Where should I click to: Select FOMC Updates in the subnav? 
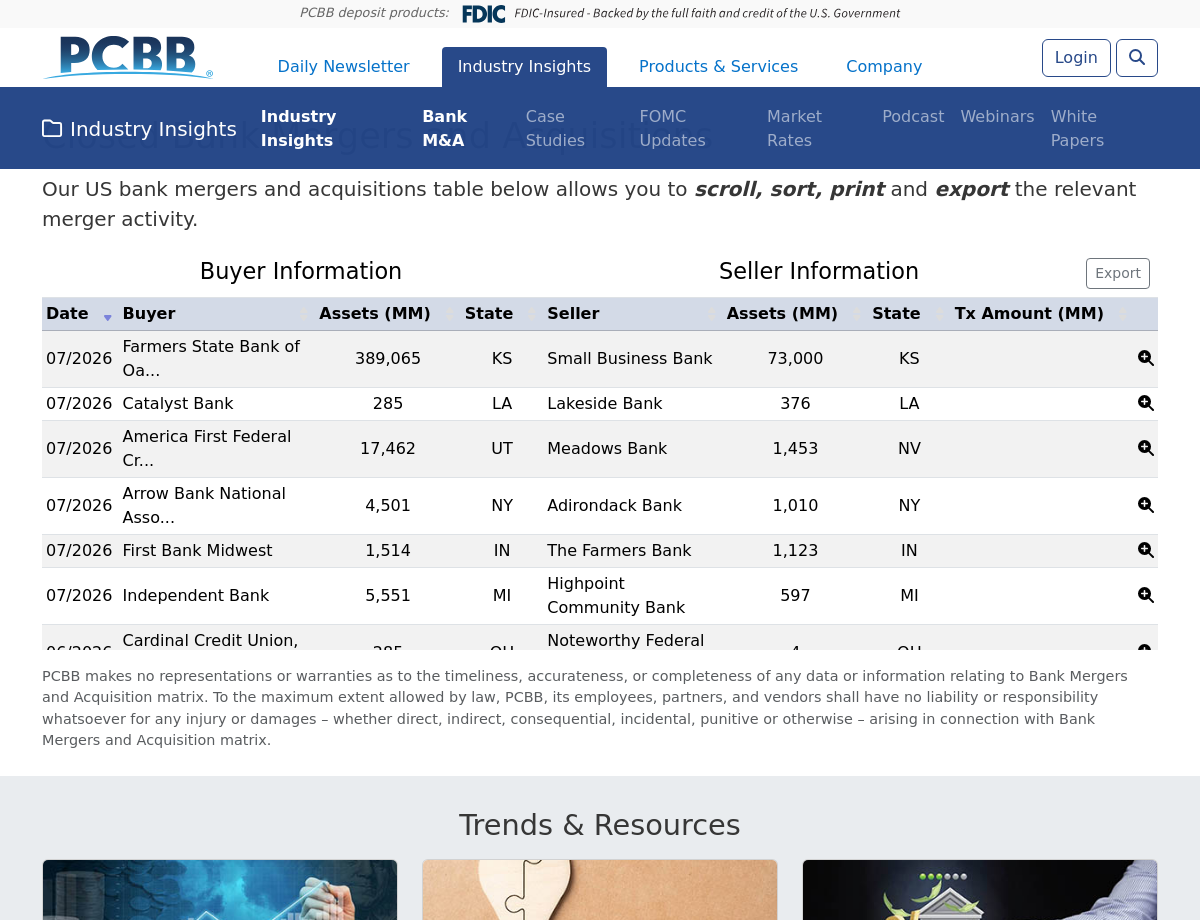tap(672, 128)
